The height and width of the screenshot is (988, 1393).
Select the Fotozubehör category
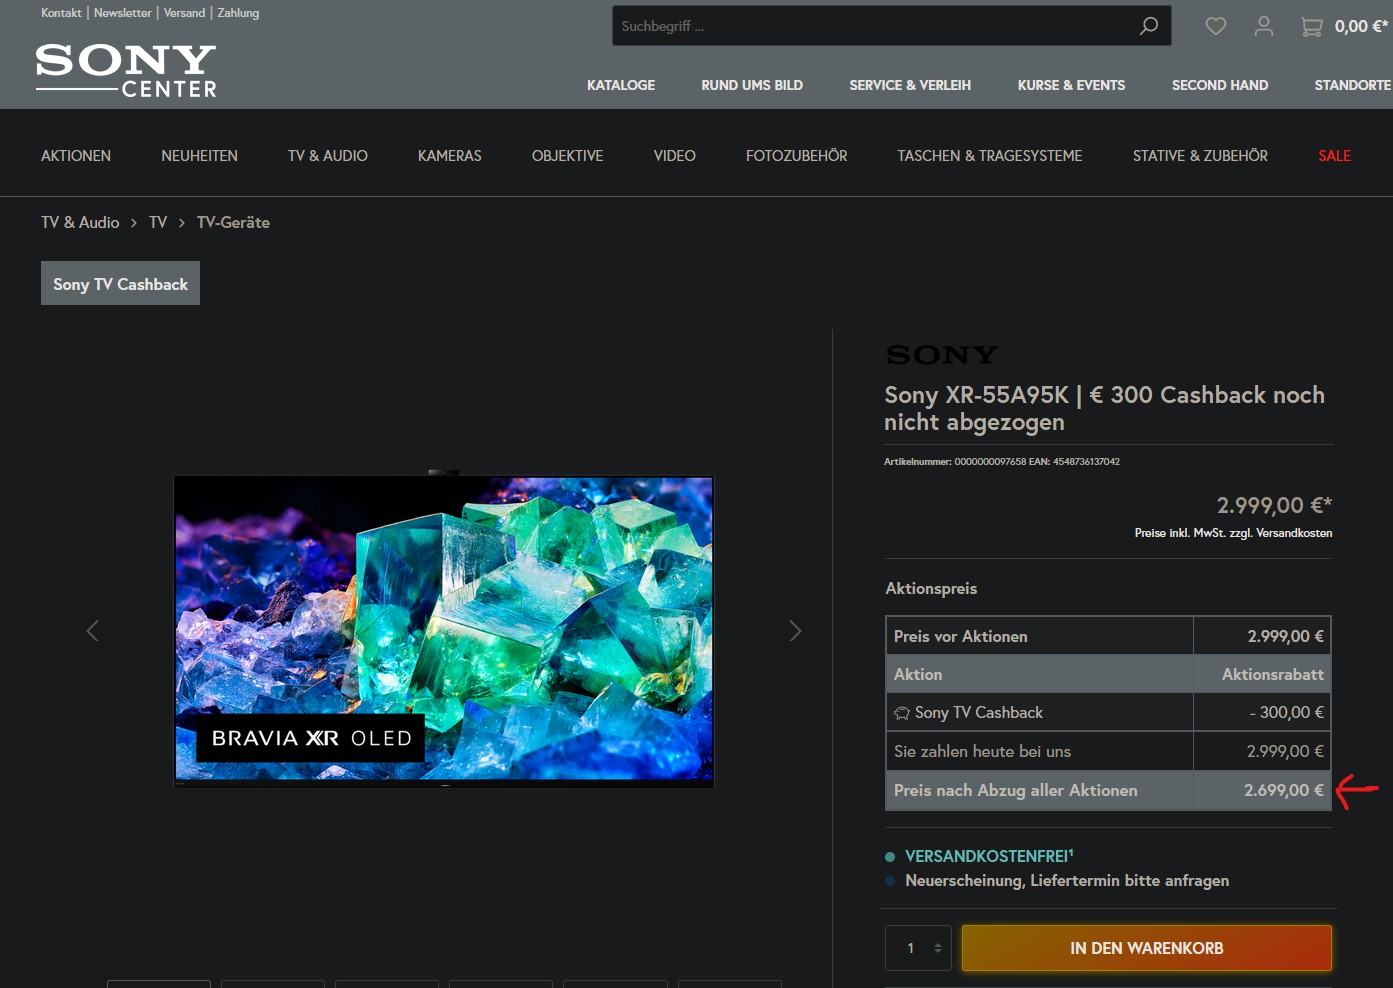[796, 156]
